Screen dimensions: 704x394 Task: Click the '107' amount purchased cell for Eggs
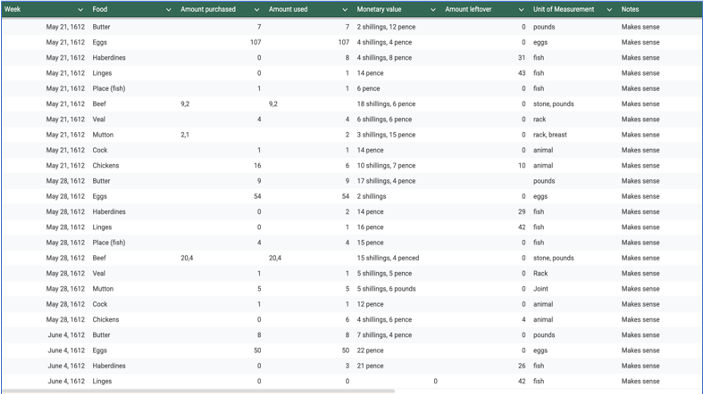255,42
